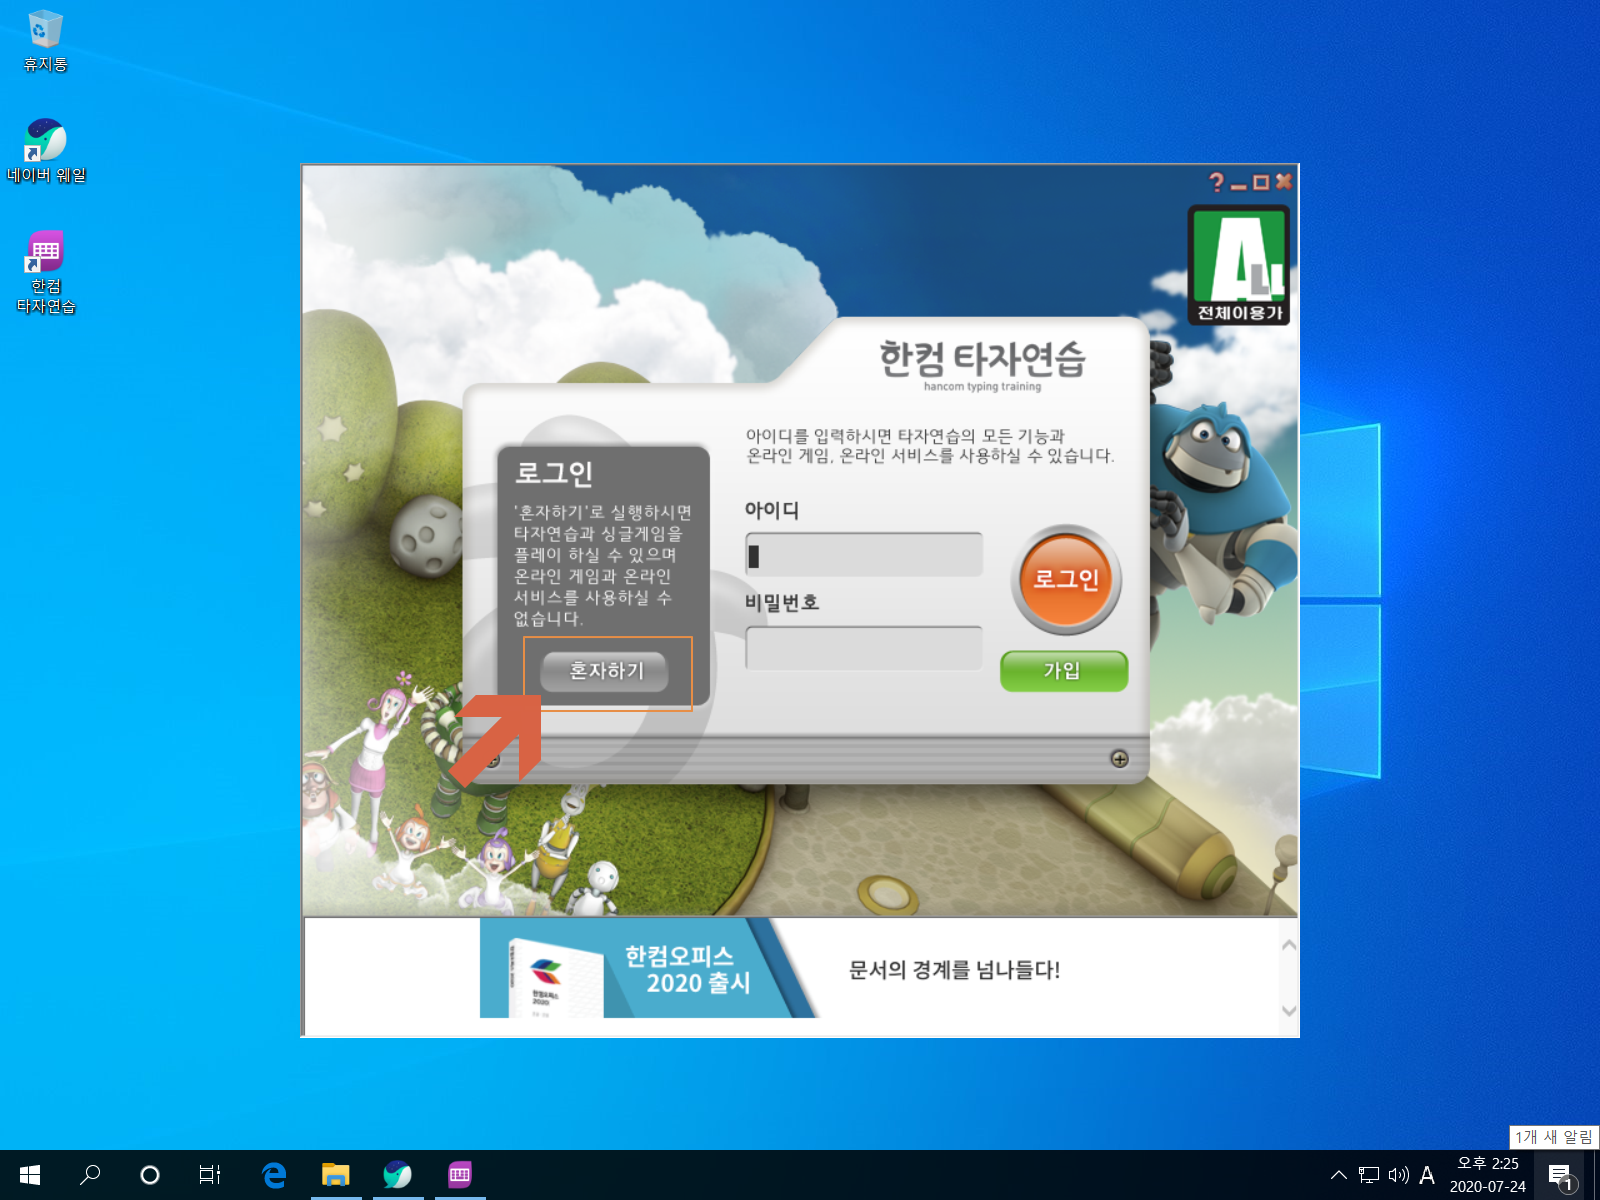The height and width of the screenshot is (1200, 1600).
Task: Focus the 비밀번호 password input field
Action: tap(864, 648)
